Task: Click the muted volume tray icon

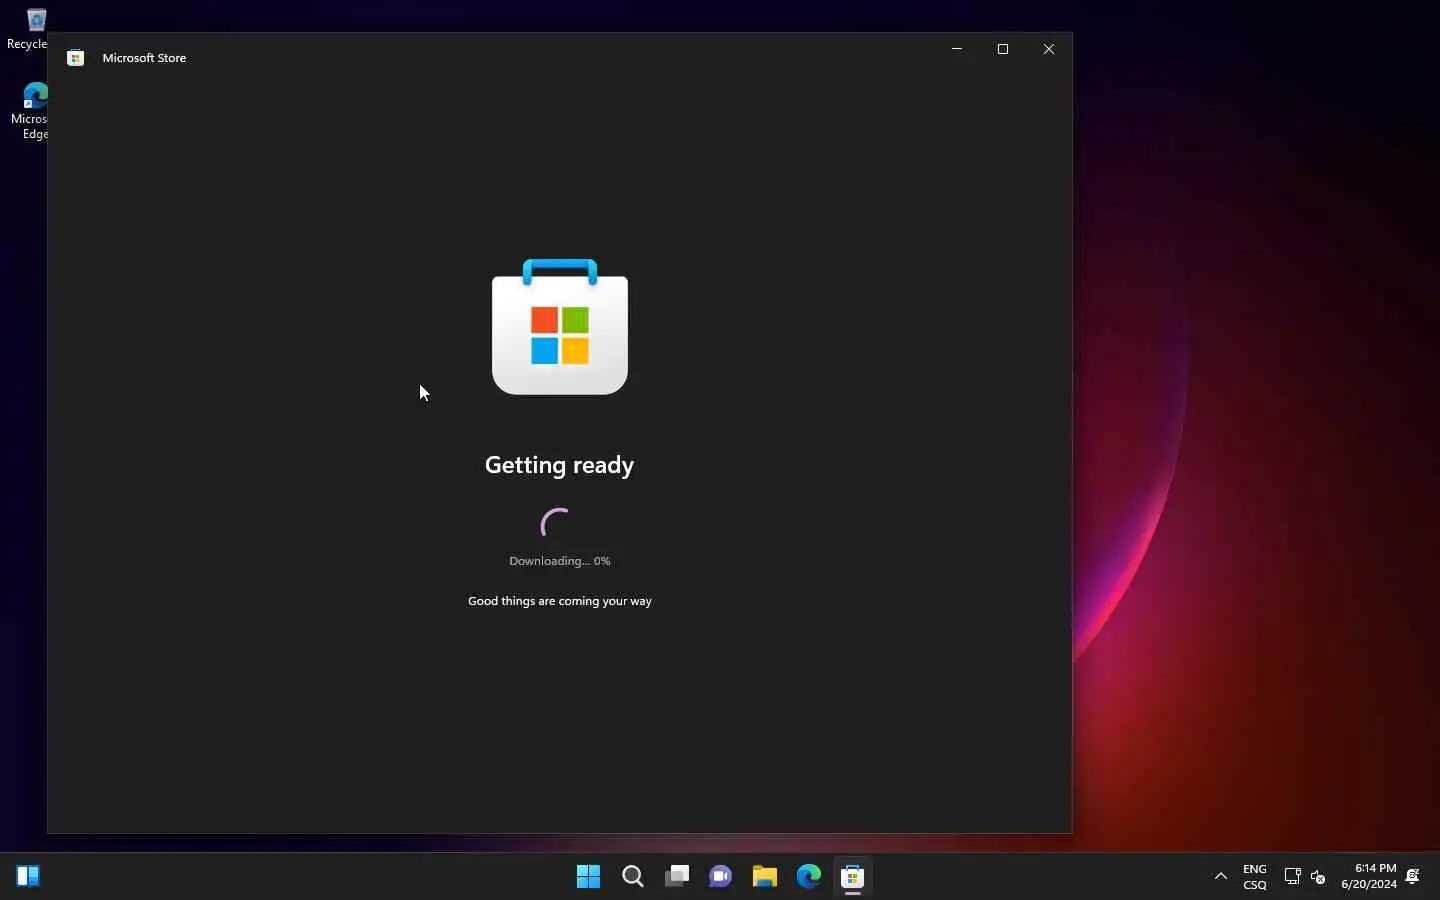Action: (1319, 877)
